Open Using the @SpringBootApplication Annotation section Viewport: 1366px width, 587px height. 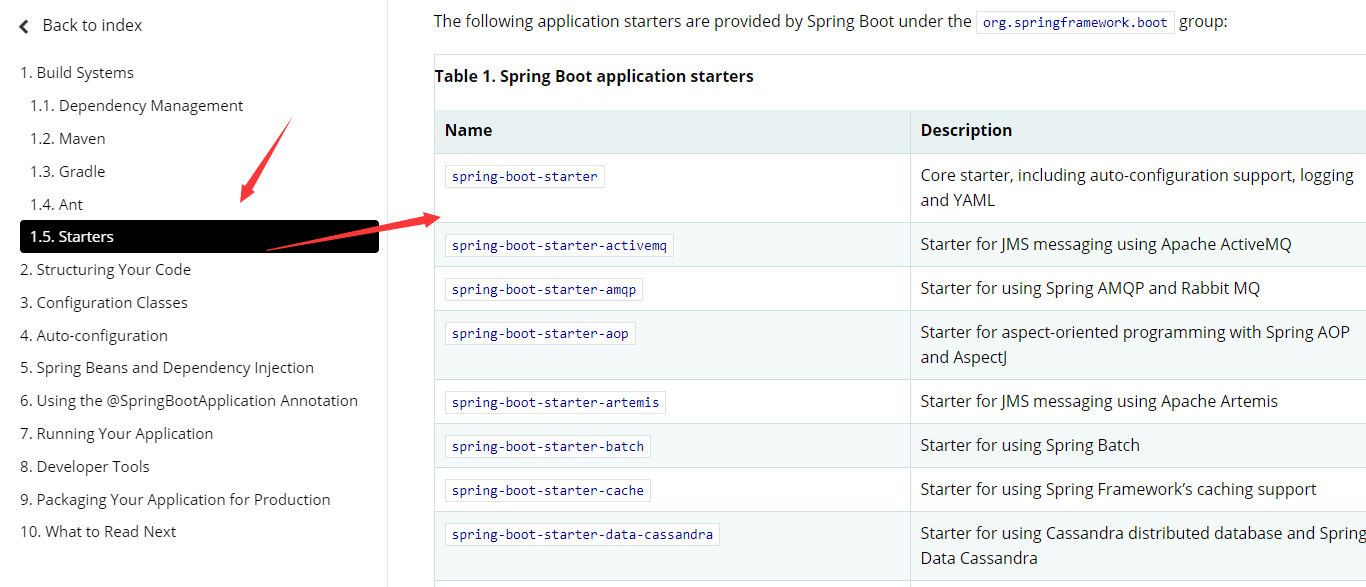pyautogui.click(x=189, y=401)
